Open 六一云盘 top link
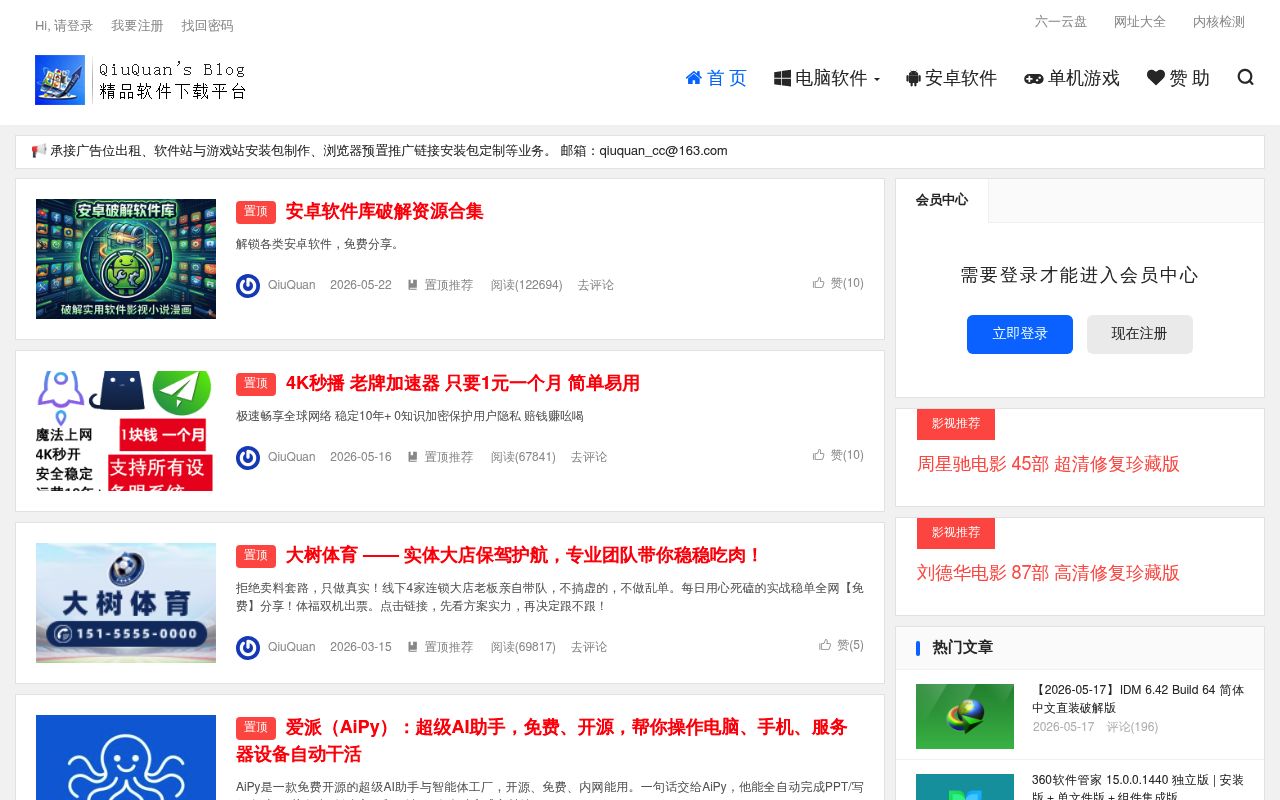Screen dimensions: 1280x800 tap(1061, 22)
